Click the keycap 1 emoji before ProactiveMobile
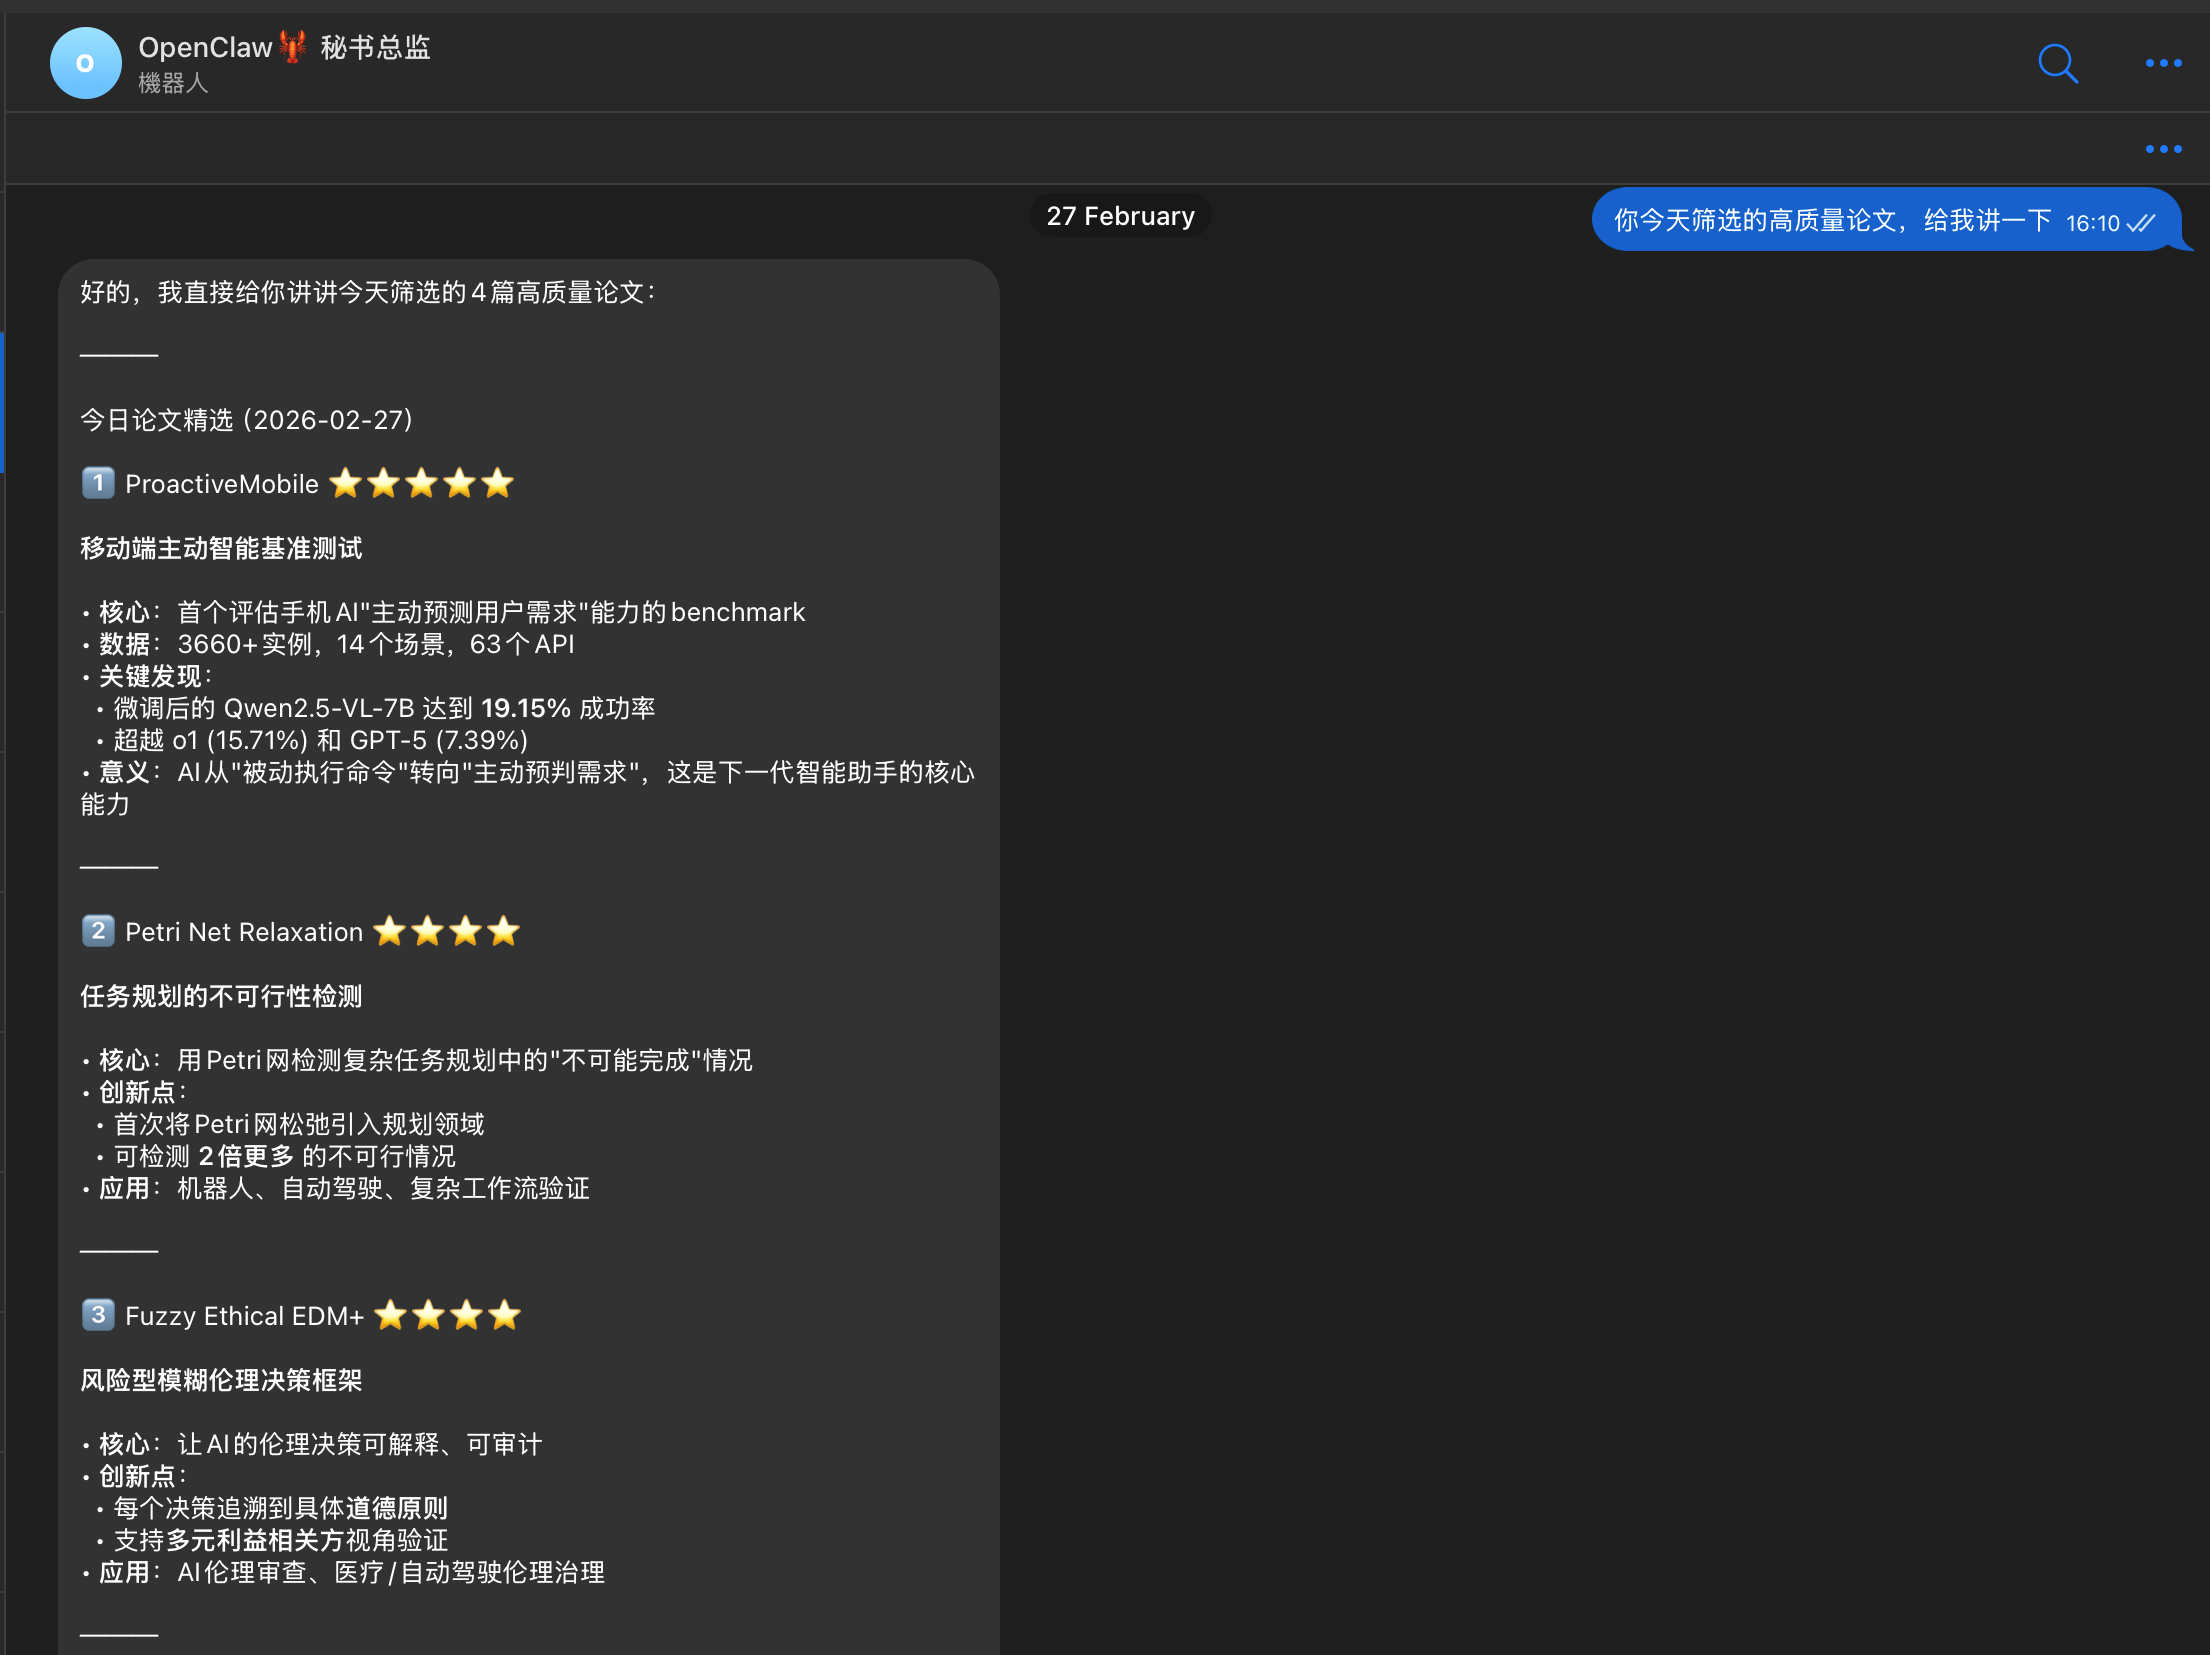Viewport: 2210px width, 1655px height. click(98, 484)
